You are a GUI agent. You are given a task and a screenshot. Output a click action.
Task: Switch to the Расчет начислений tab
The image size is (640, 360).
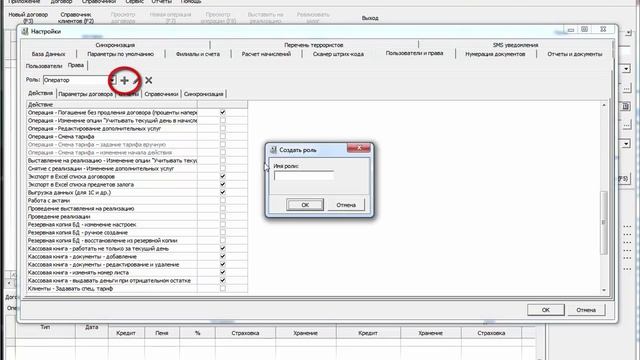(266, 54)
